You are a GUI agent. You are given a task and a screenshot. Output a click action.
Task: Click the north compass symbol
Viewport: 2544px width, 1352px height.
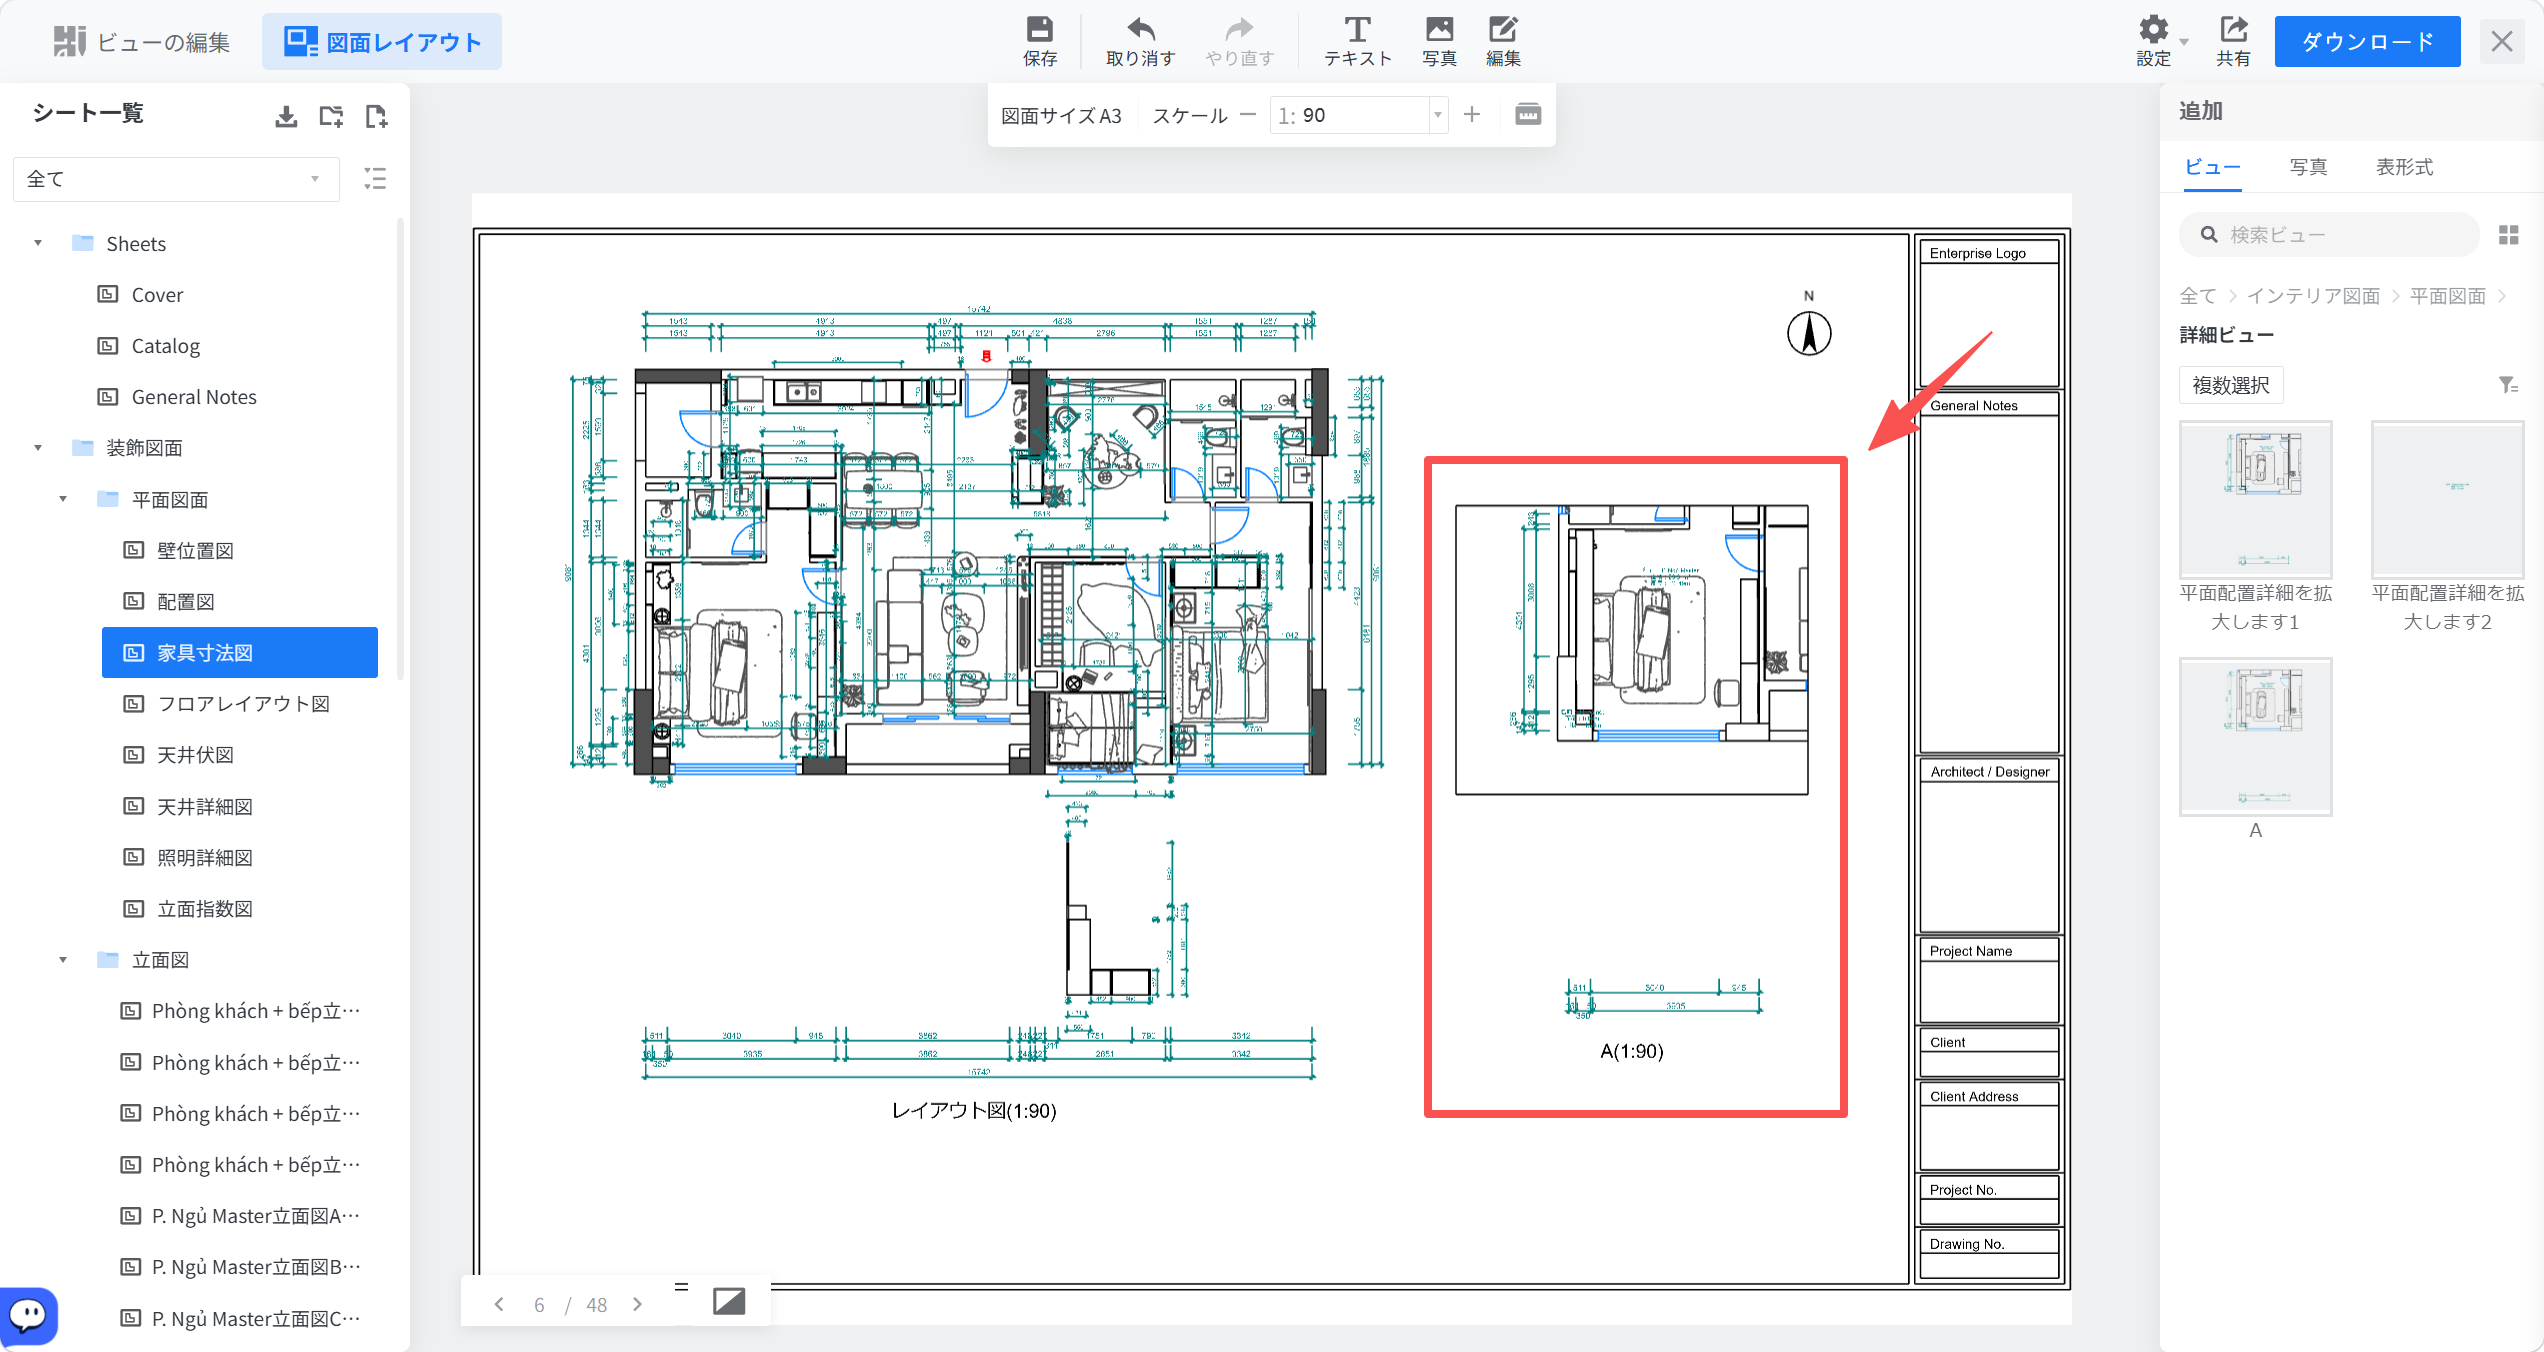(1809, 332)
